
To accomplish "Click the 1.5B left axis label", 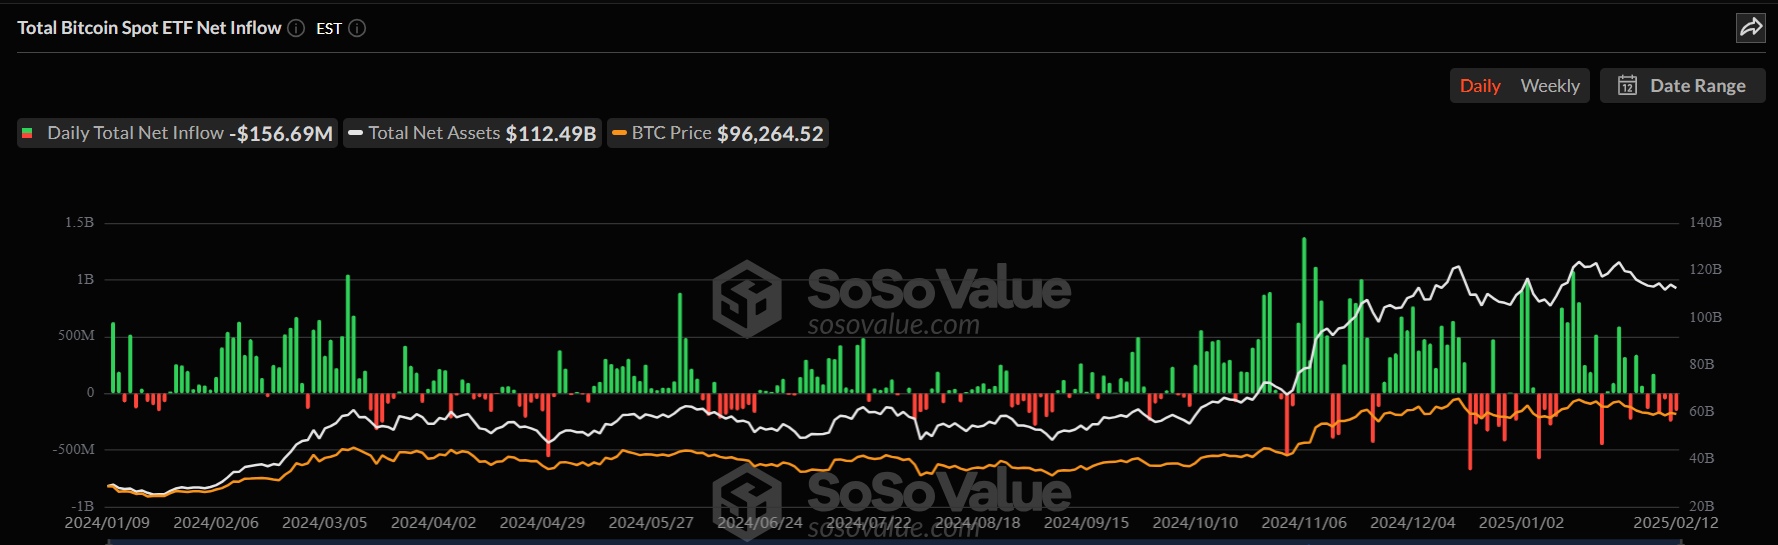I will pyautogui.click(x=80, y=222).
